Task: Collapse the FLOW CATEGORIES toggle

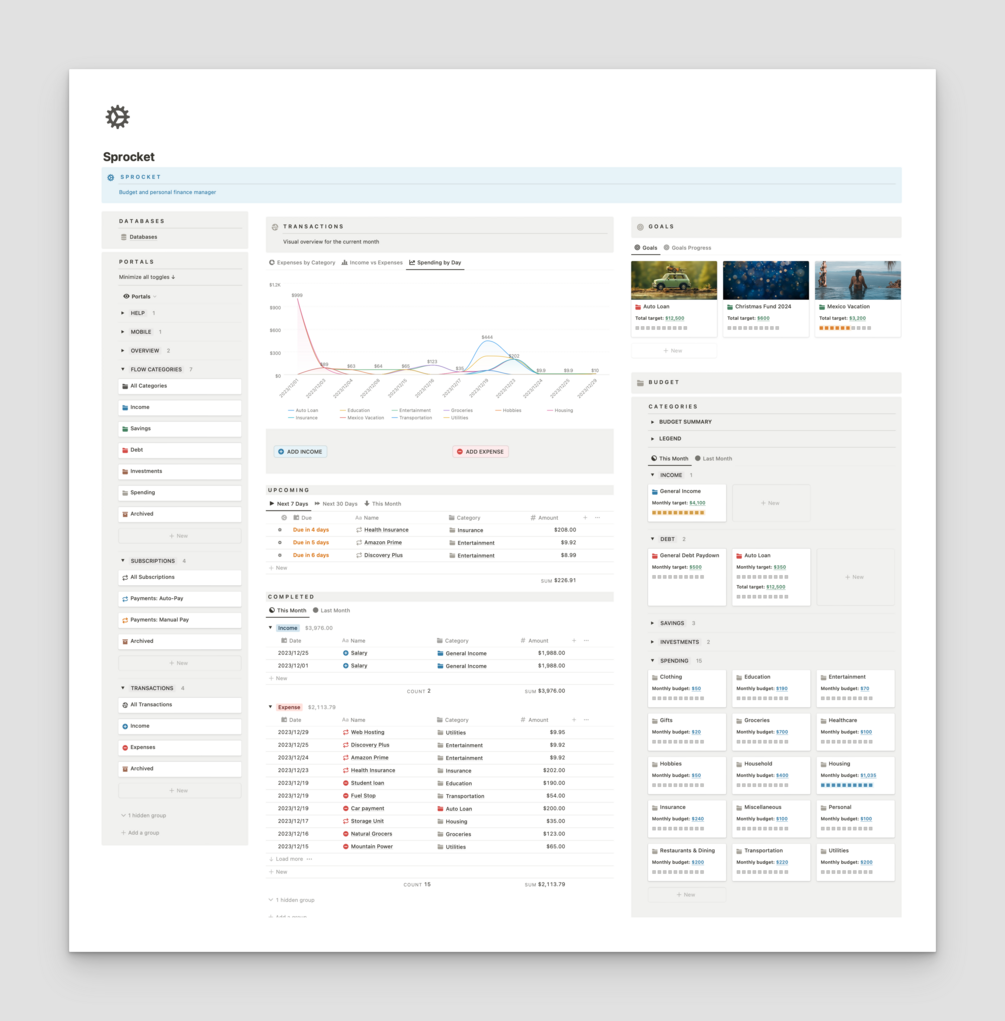Action: pyautogui.click(x=122, y=369)
